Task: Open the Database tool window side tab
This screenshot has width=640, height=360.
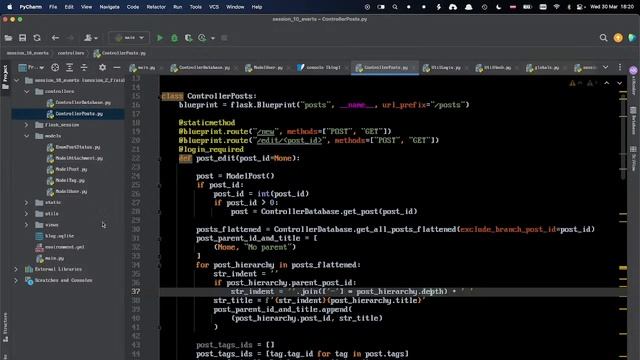Action: click(x=633, y=121)
